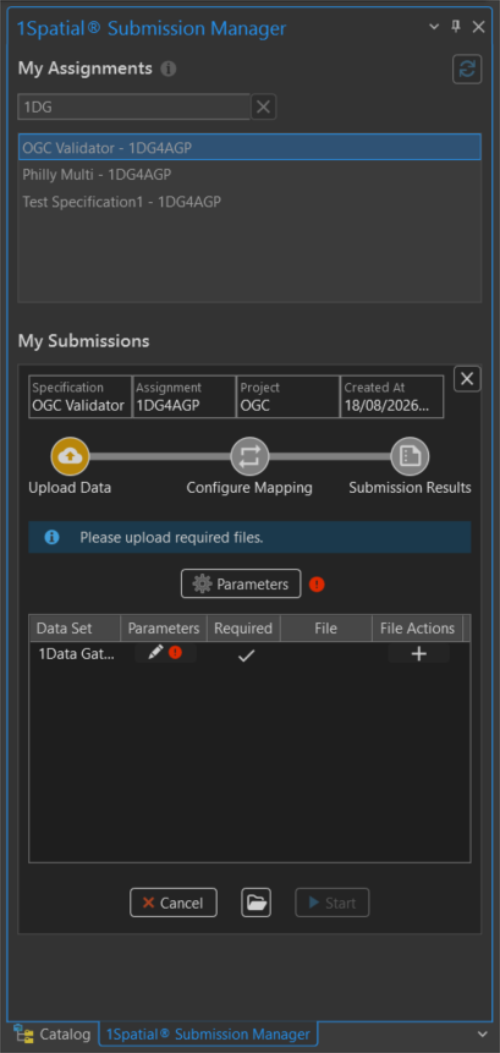This screenshot has width=500, height=1053.
Task: Edit parameters with the pencil icon
Action: [155, 653]
